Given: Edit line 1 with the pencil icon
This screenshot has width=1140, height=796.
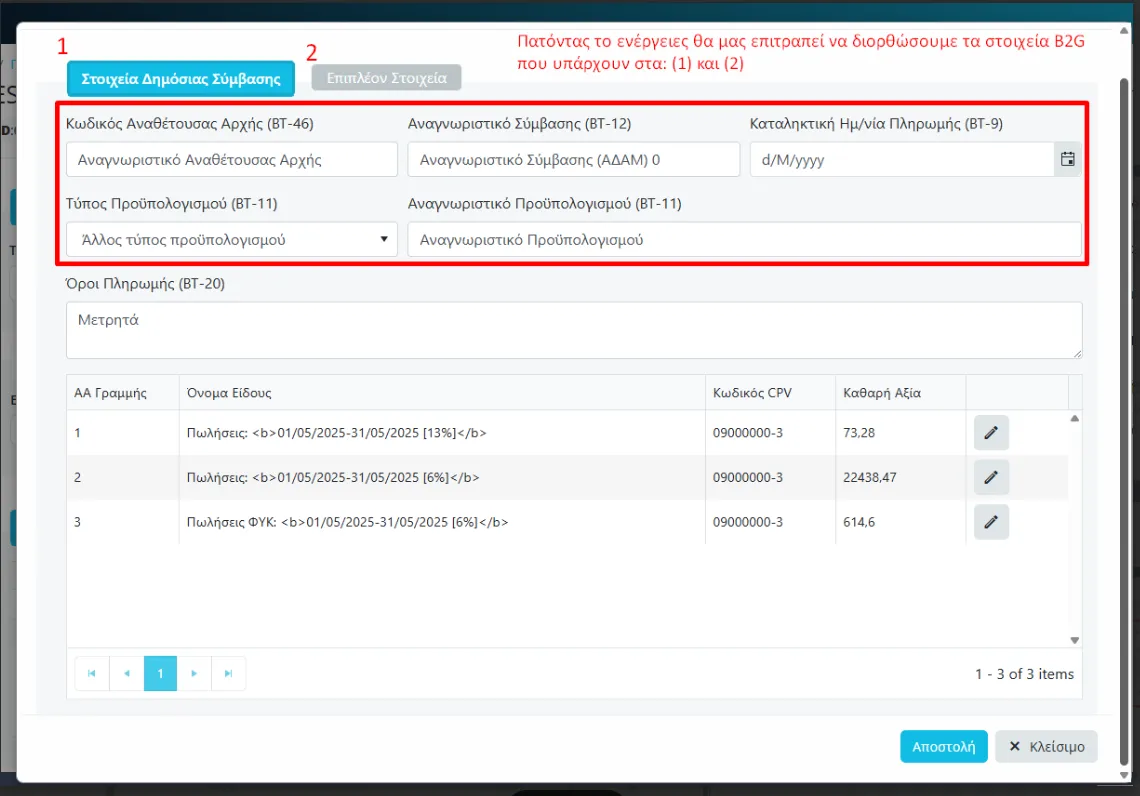Looking at the screenshot, I should pos(991,433).
